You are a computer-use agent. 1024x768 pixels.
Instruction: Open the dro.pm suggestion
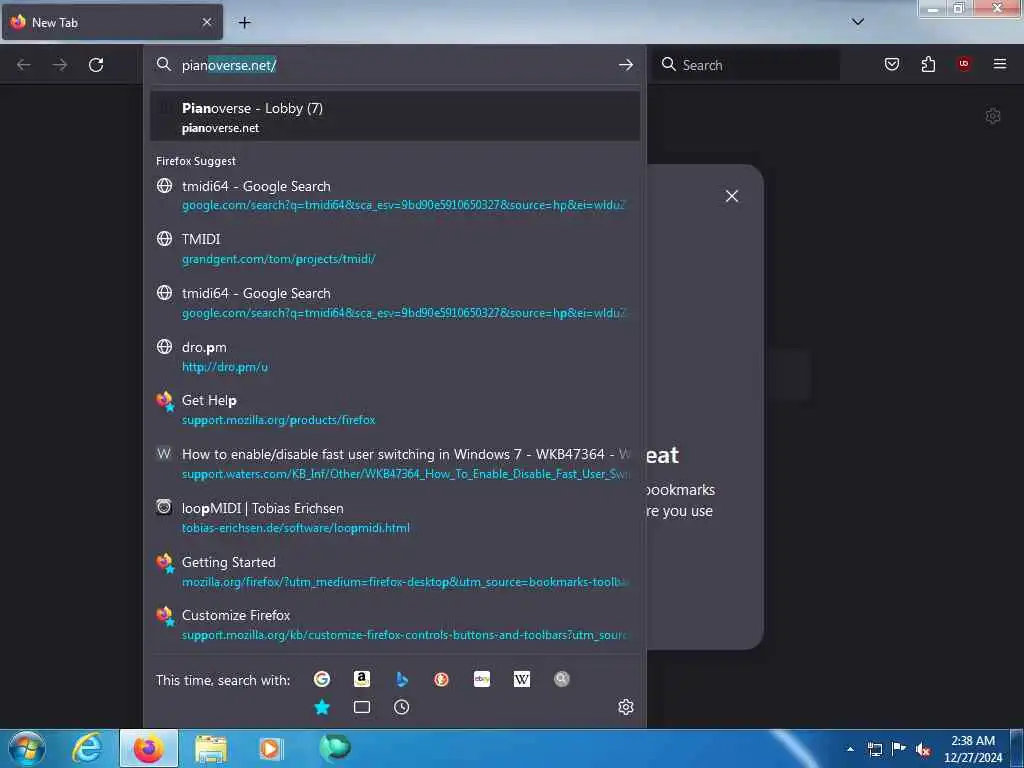point(394,357)
